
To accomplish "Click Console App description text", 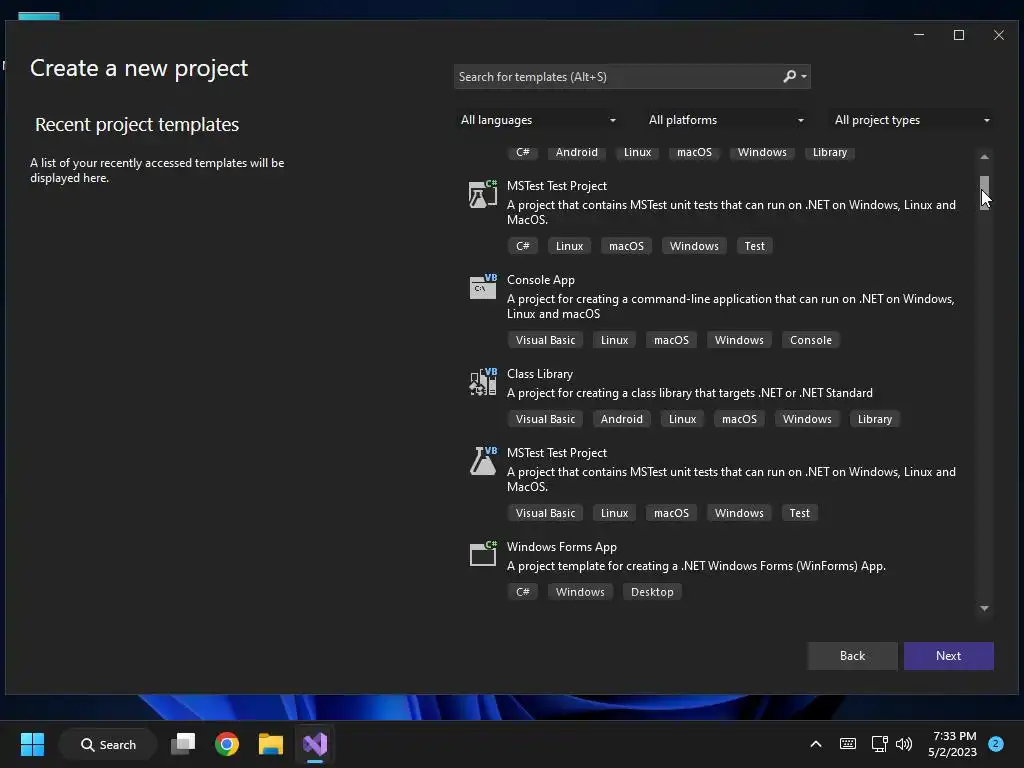I will pos(730,306).
